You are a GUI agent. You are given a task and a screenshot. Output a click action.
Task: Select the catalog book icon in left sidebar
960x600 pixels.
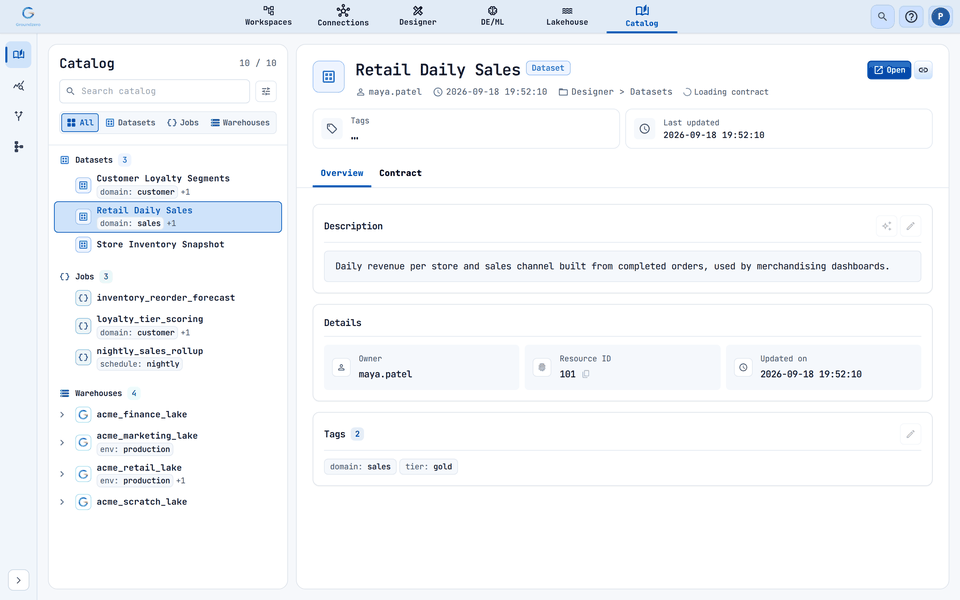point(18,54)
